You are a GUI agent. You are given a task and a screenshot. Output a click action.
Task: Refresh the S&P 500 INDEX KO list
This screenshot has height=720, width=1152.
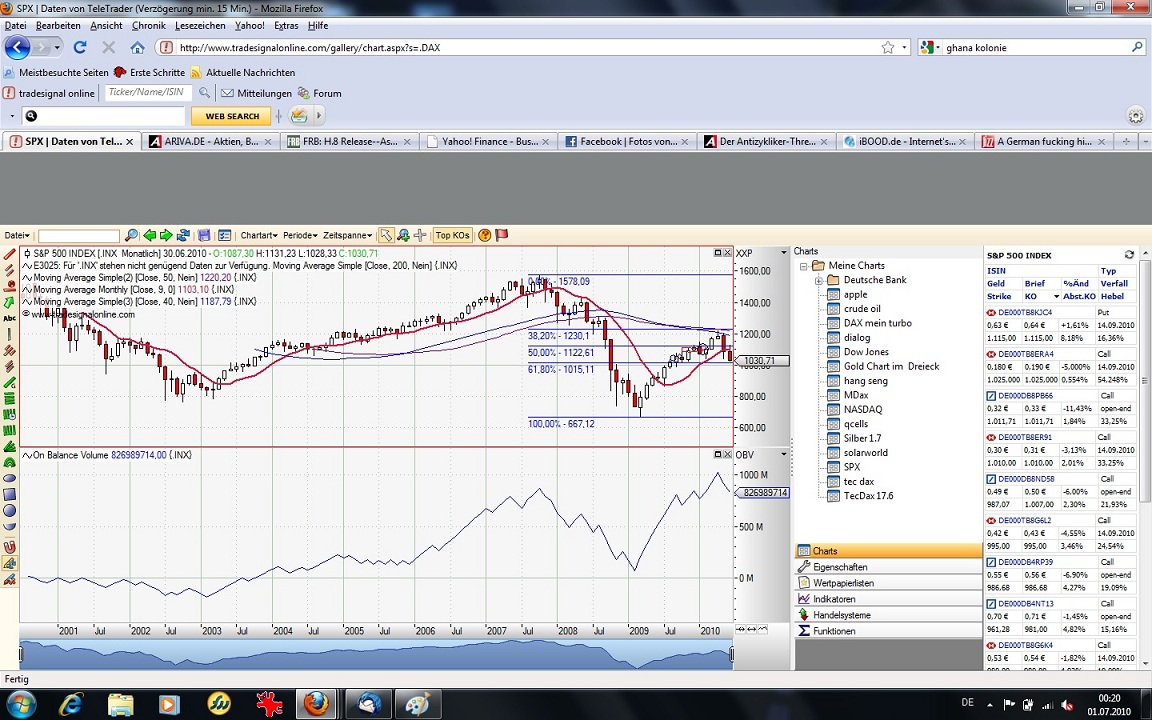tap(1129, 255)
